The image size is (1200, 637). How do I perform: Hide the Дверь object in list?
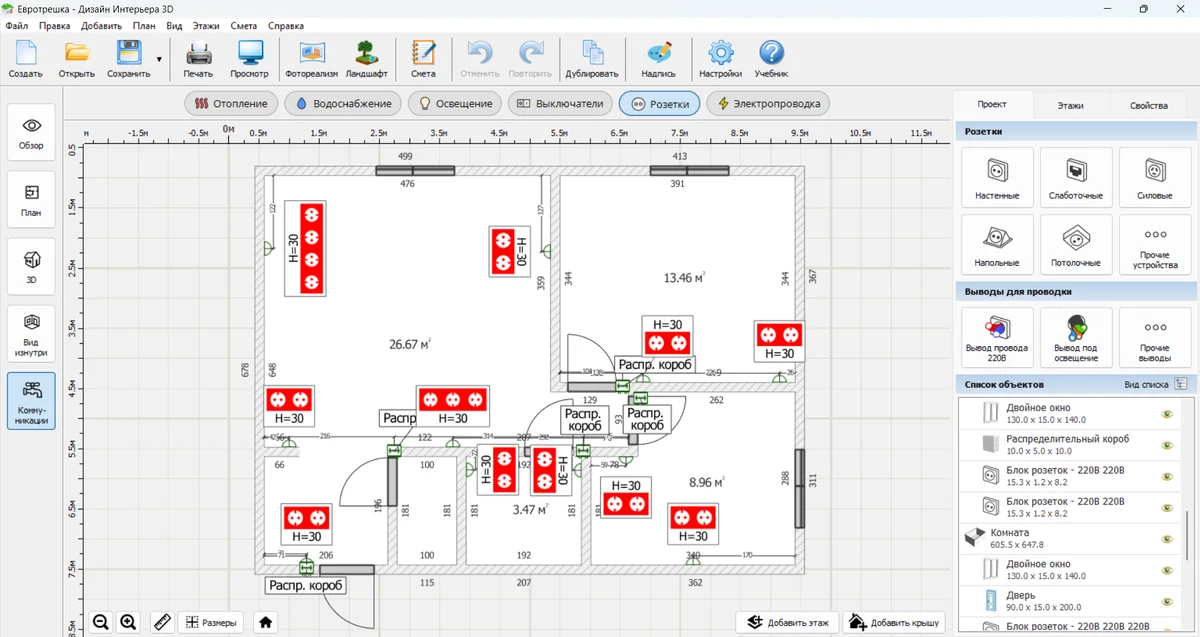click(1166, 600)
